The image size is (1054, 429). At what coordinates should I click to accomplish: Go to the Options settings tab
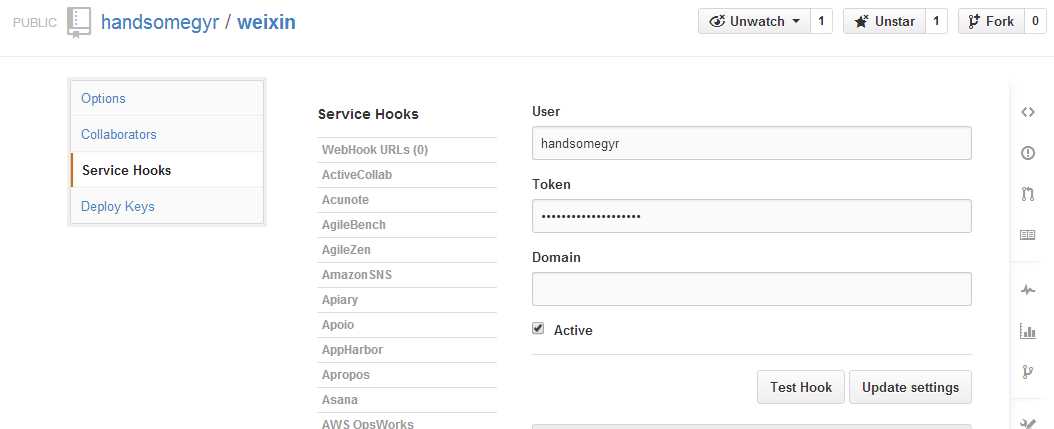pyautogui.click(x=103, y=98)
